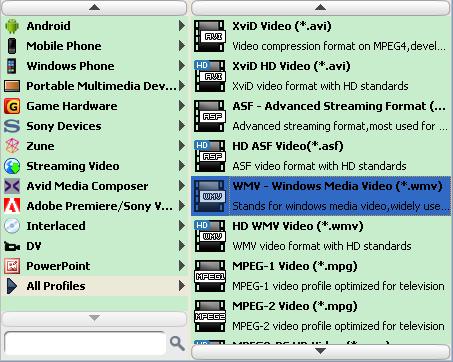Click the MPEG-2 Video film icon

click(210, 316)
